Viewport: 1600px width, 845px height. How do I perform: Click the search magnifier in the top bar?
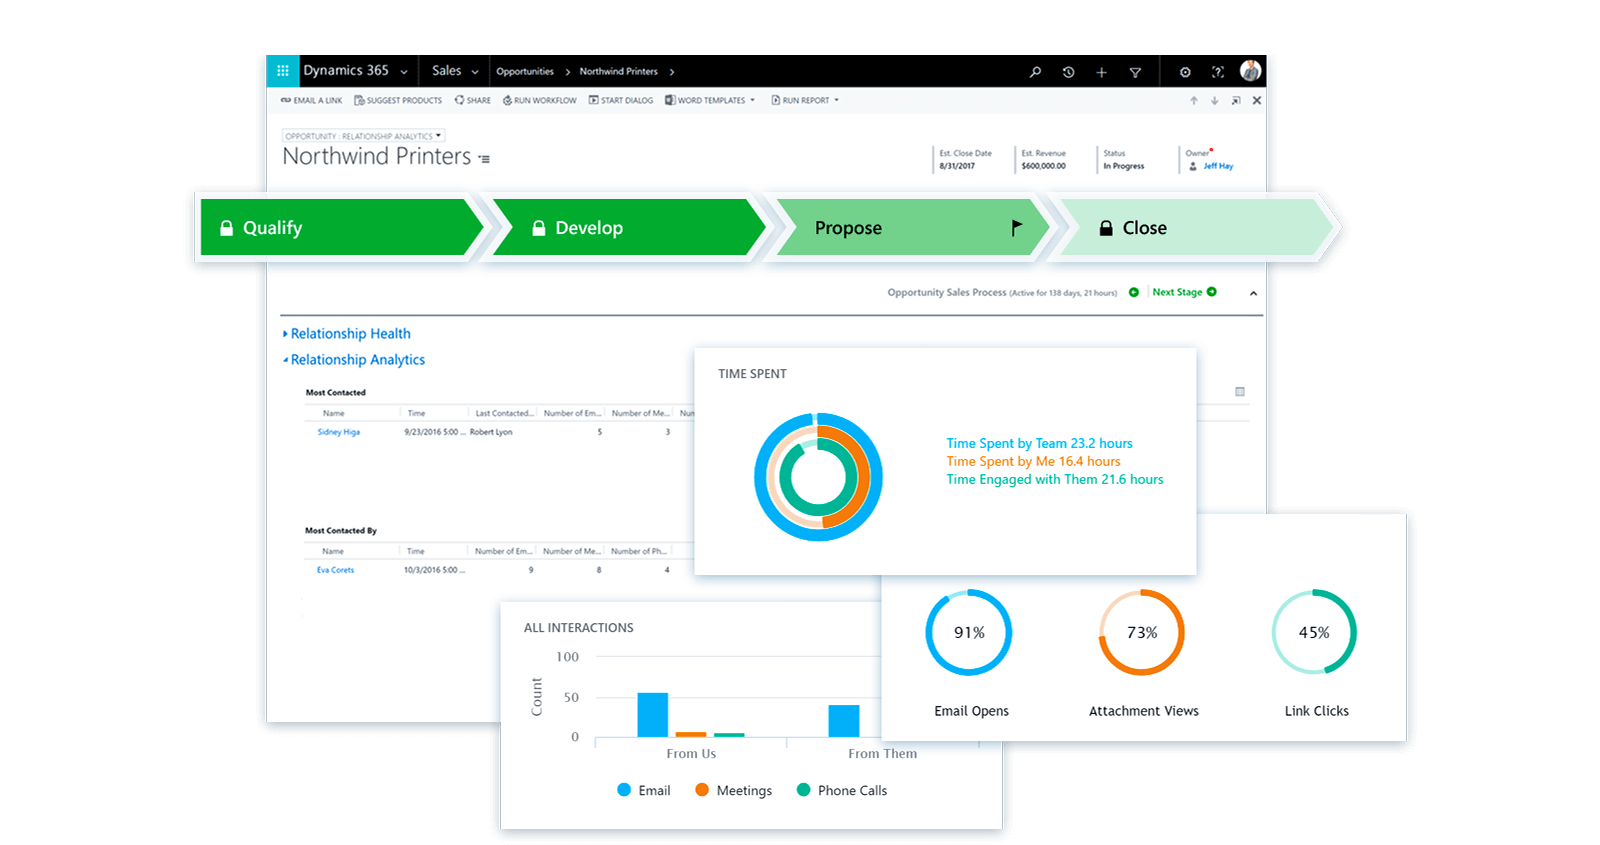[x=1035, y=72]
